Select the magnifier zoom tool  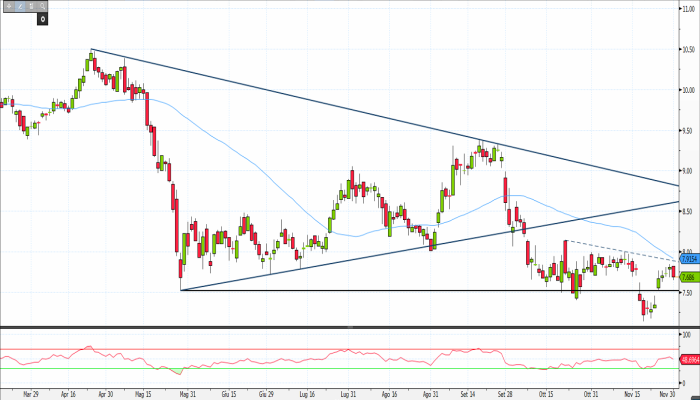[x=43, y=6]
